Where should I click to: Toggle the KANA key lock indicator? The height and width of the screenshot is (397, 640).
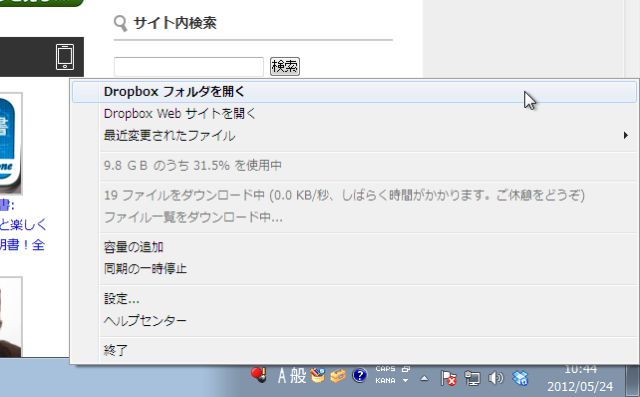click(385, 380)
